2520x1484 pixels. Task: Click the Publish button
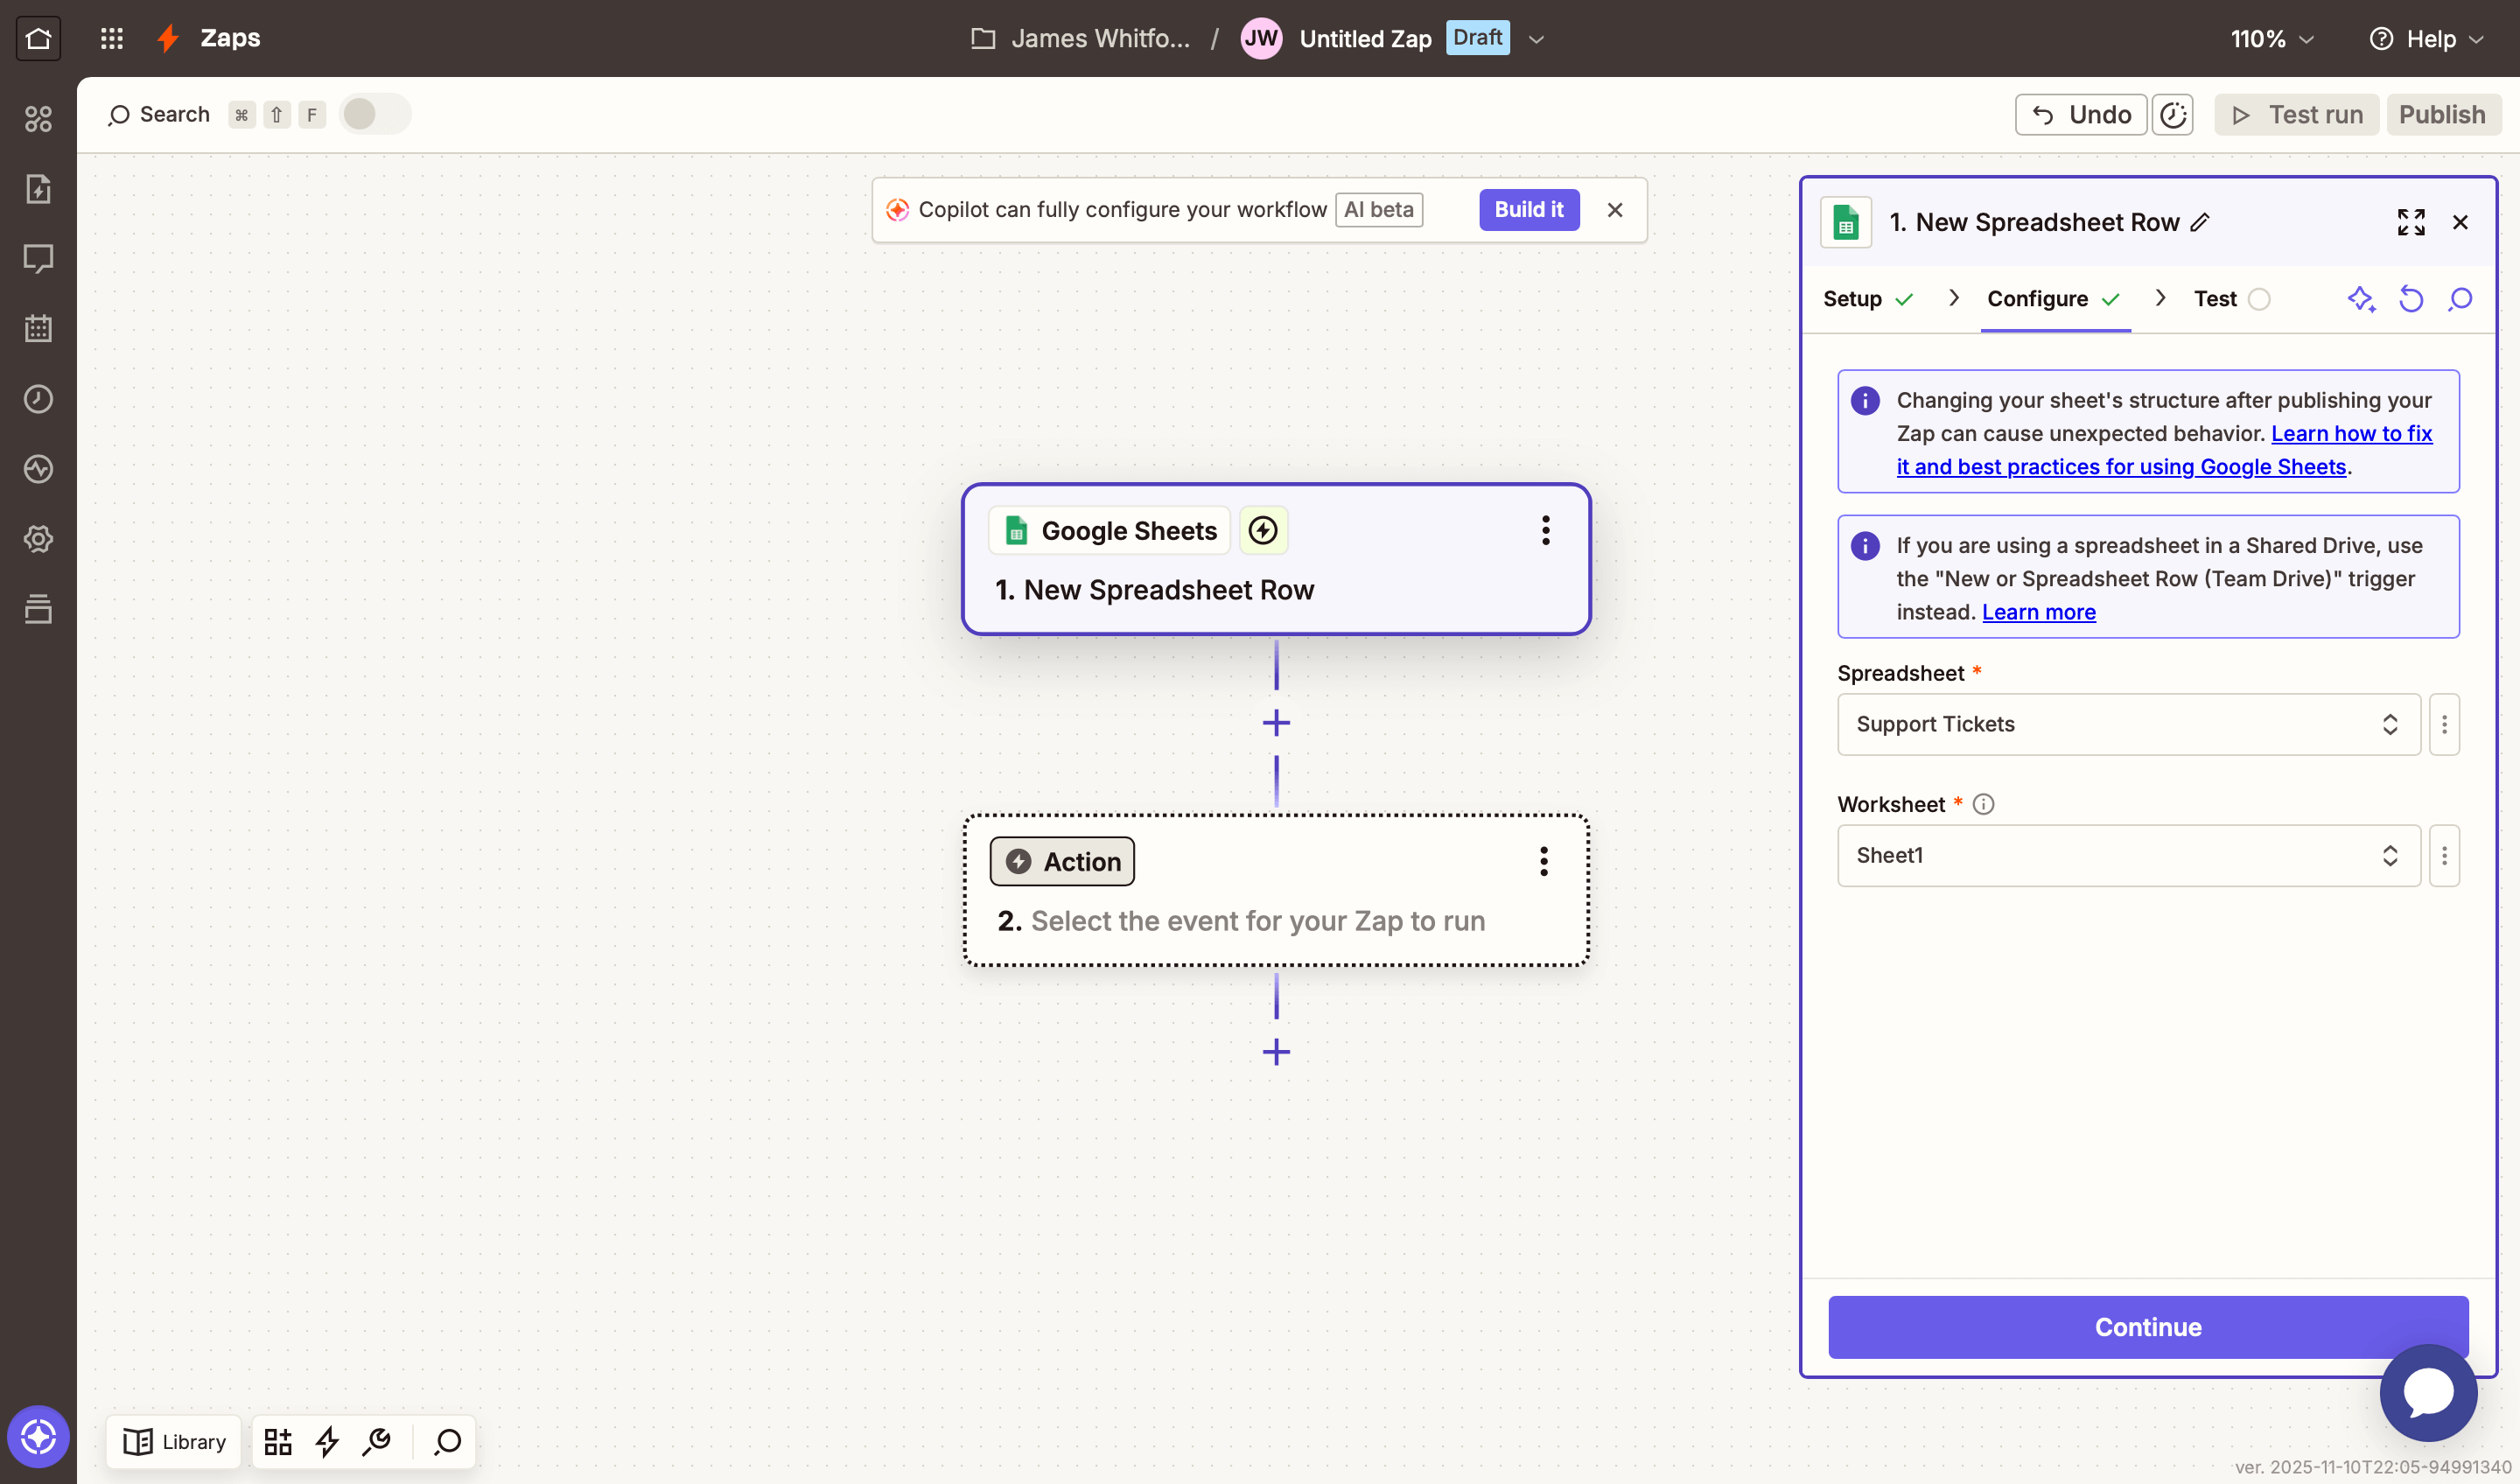click(x=2442, y=114)
